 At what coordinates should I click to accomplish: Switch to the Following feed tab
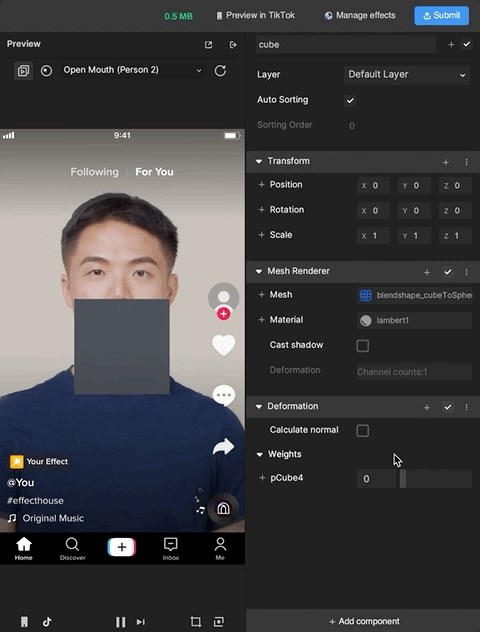point(94,172)
